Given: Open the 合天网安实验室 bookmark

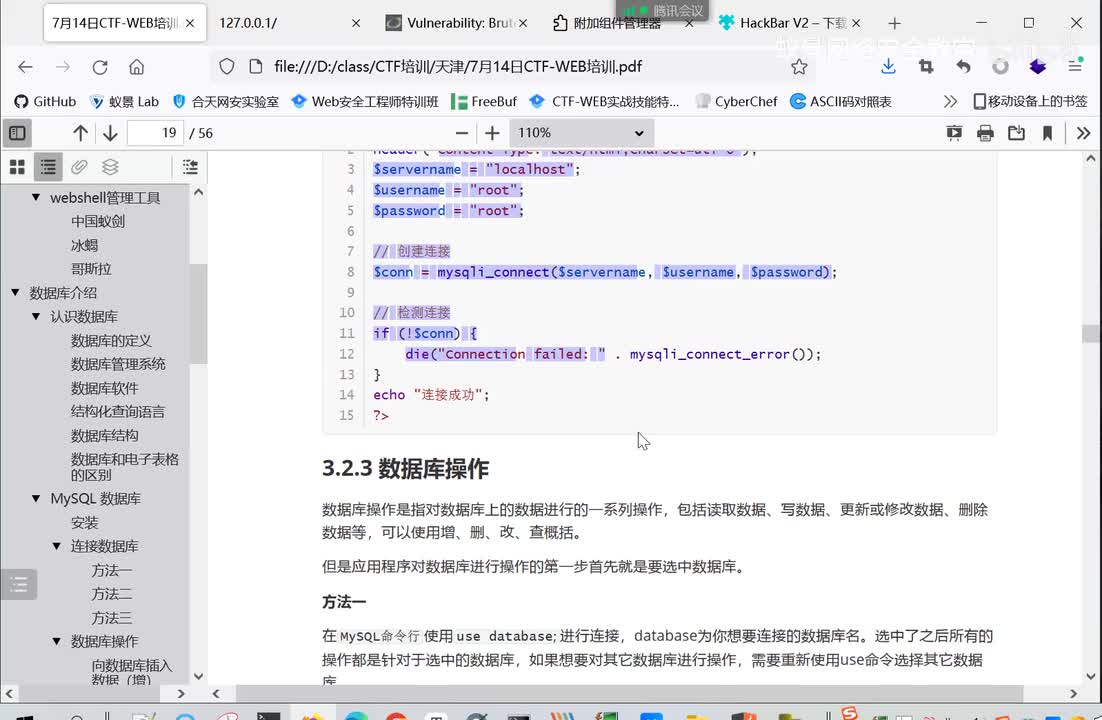Looking at the screenshot, I should pyautogui.click(x=226, y=101).
